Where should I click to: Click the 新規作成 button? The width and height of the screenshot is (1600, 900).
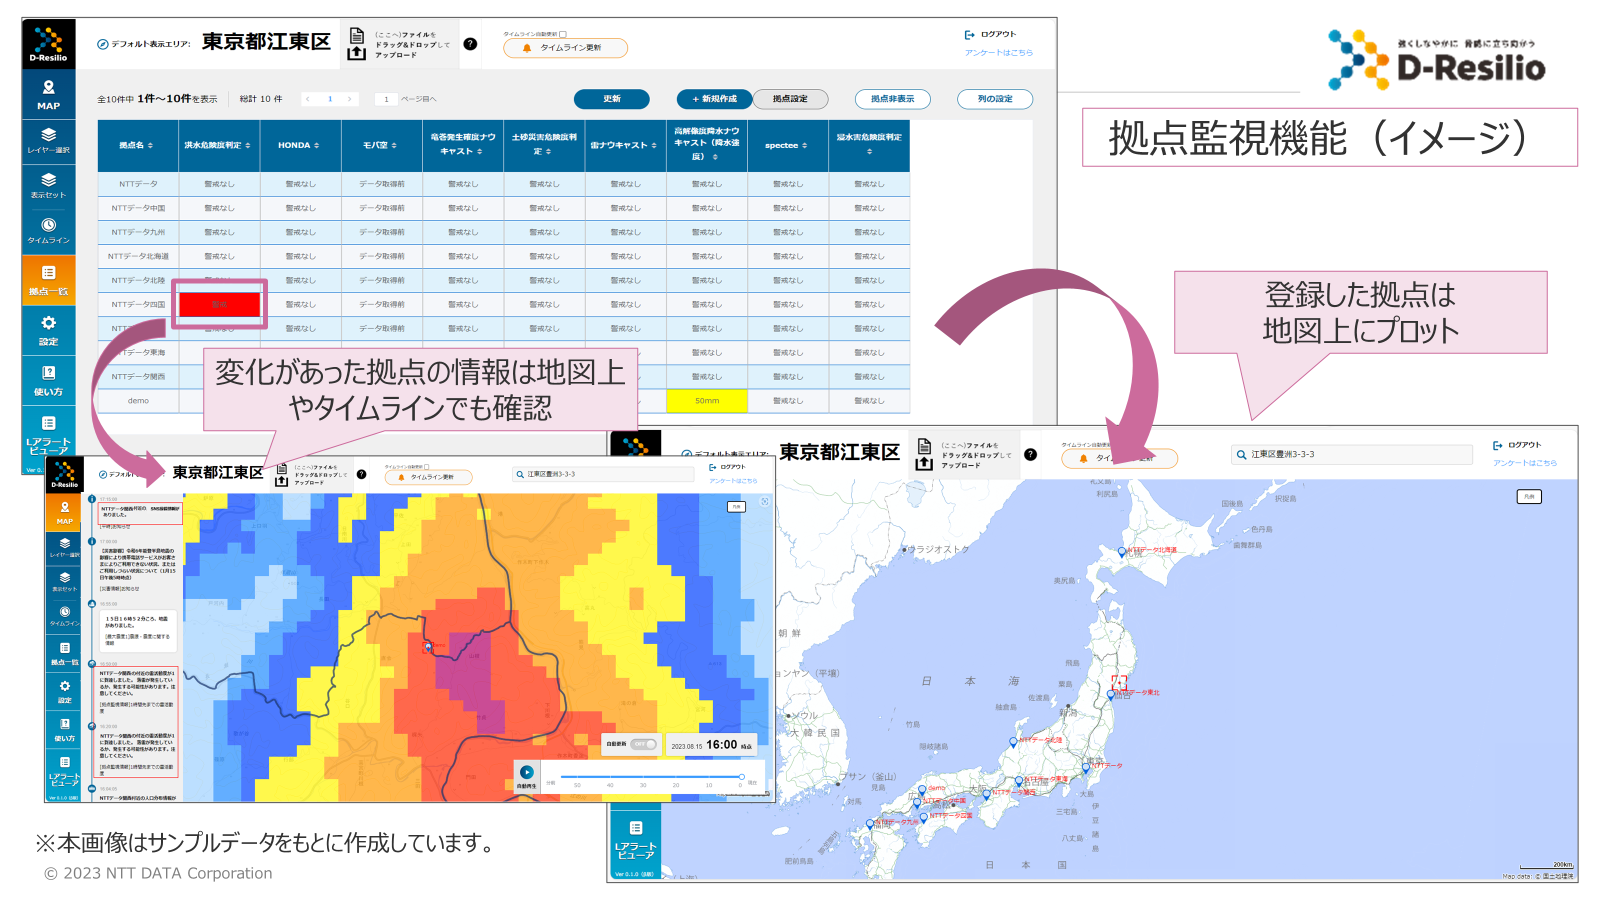pos(715,99)
